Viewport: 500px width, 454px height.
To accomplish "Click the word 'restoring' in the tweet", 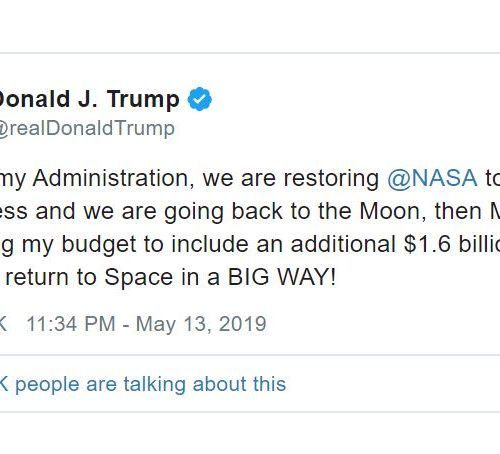I will 331,179.
